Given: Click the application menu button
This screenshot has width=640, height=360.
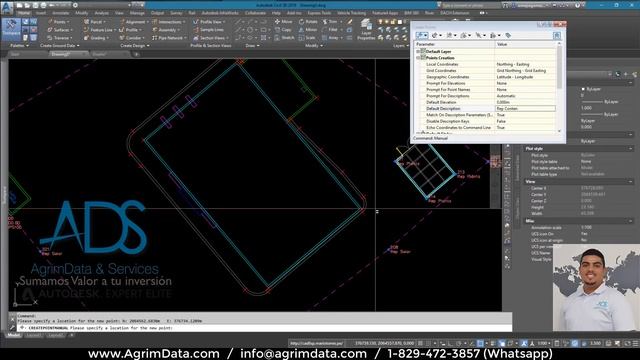Looking at the screenshot, I should 7,7.
